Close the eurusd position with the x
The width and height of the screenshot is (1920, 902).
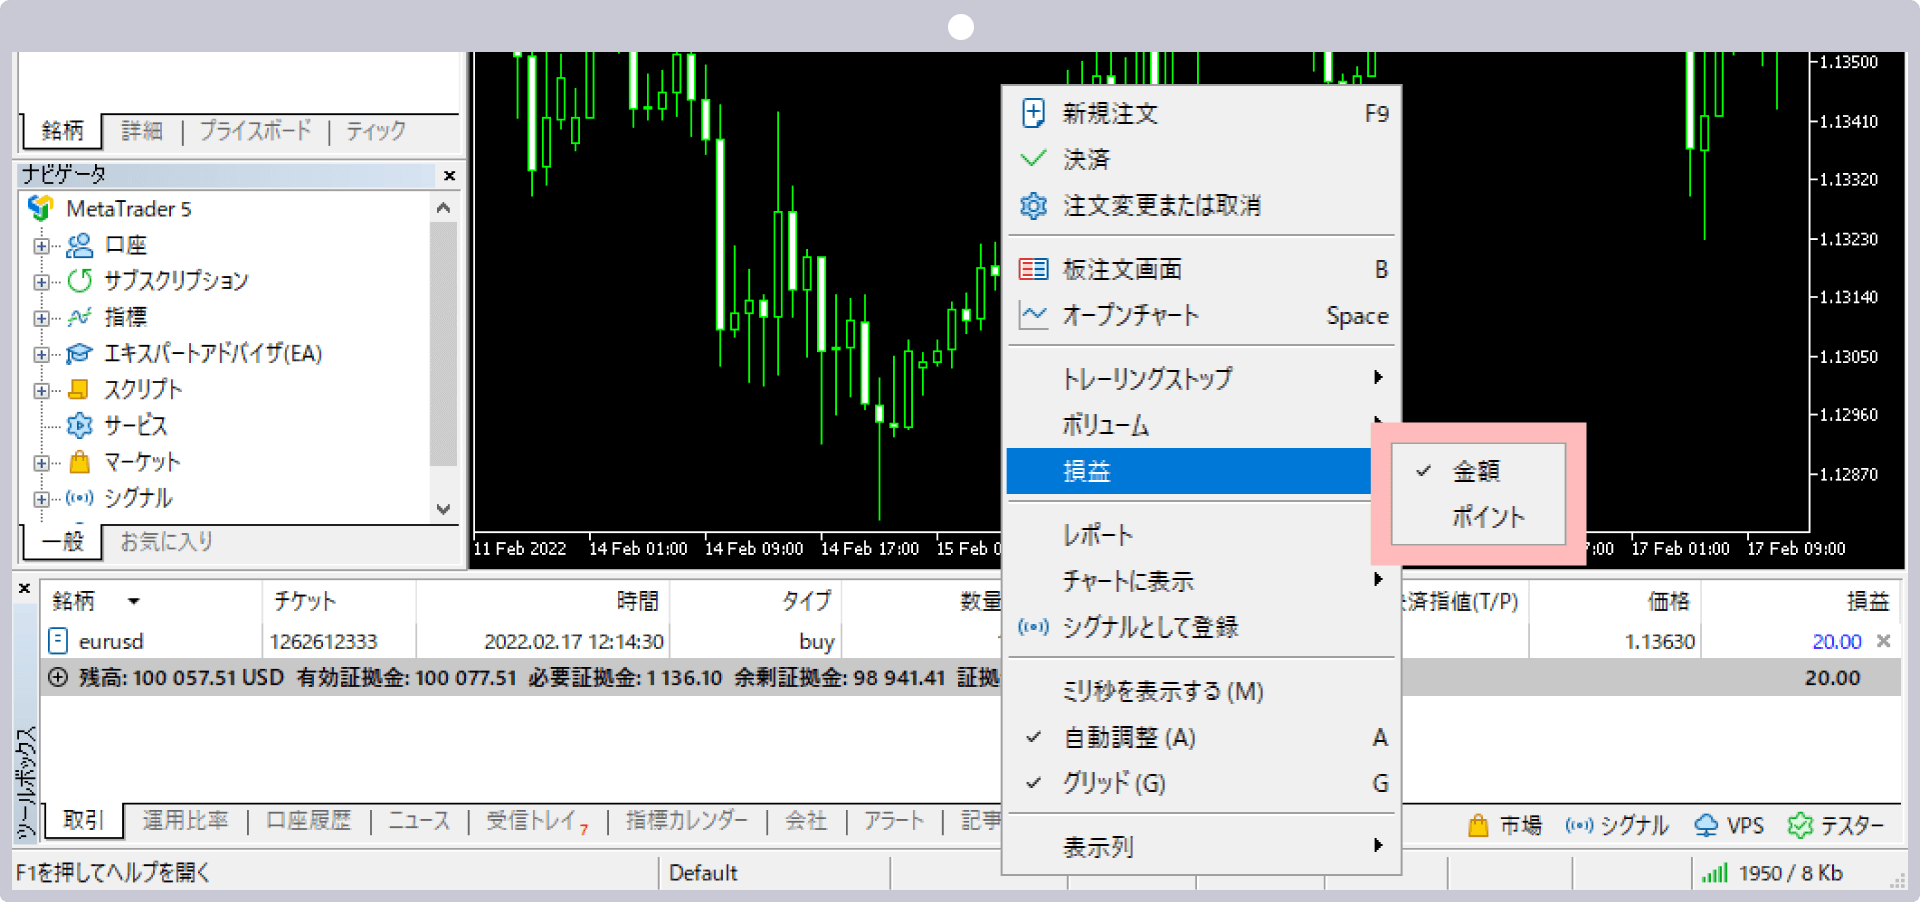[1883, 641]
